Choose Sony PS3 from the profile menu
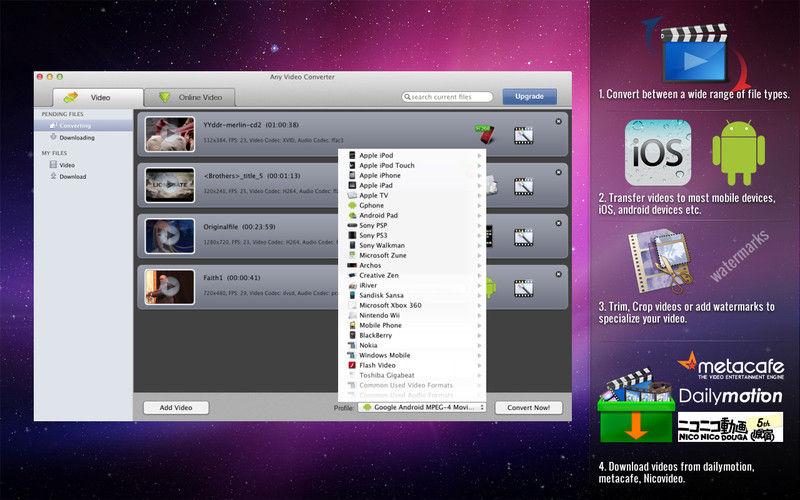This screenshot has width=800, height=500. (x=412, y=235)
